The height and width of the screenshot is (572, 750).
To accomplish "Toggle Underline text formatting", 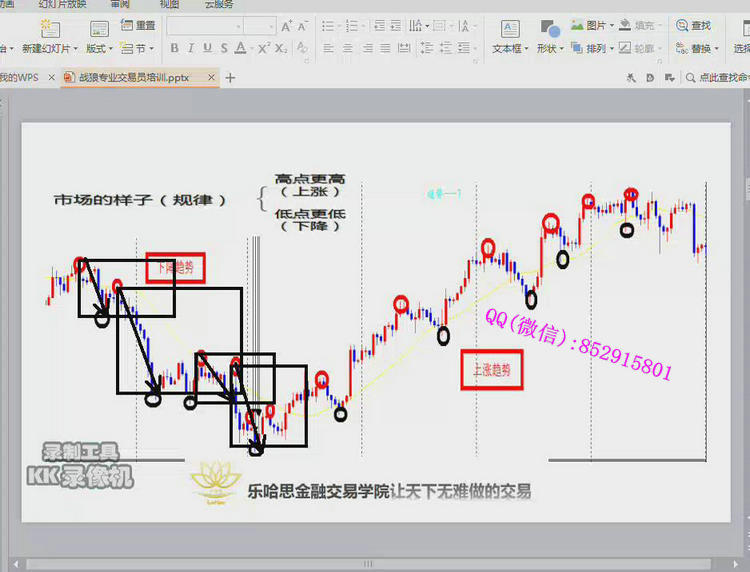I will click(208, 48).
